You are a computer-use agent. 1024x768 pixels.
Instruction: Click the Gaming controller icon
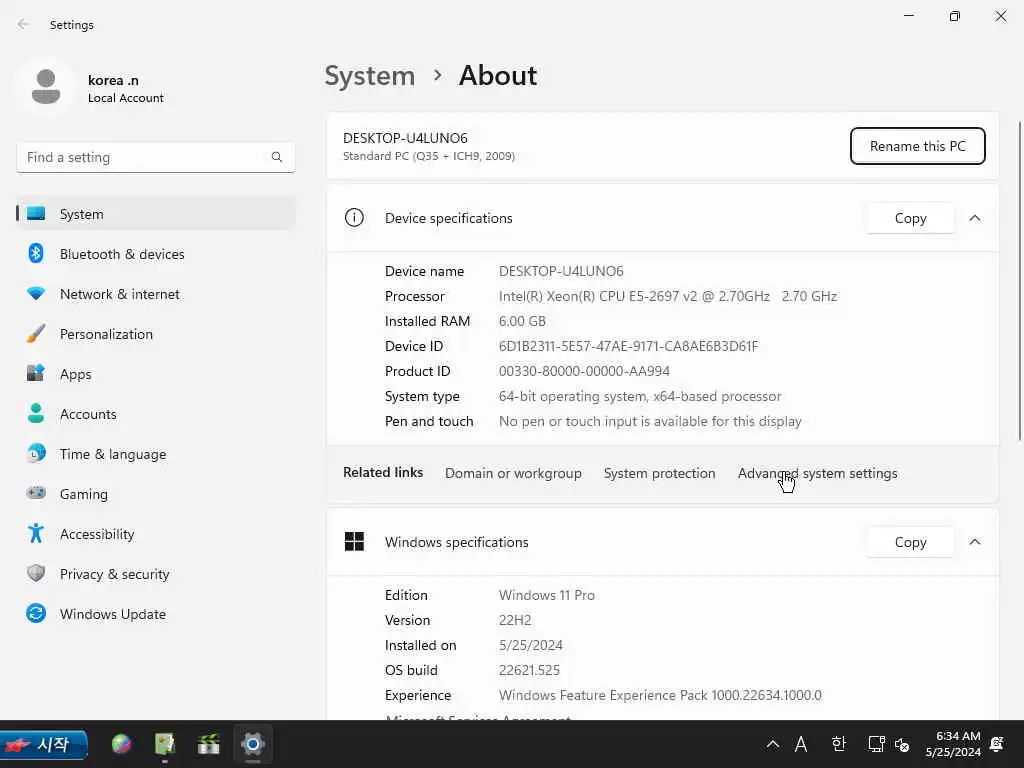click(x=36, y=493)
